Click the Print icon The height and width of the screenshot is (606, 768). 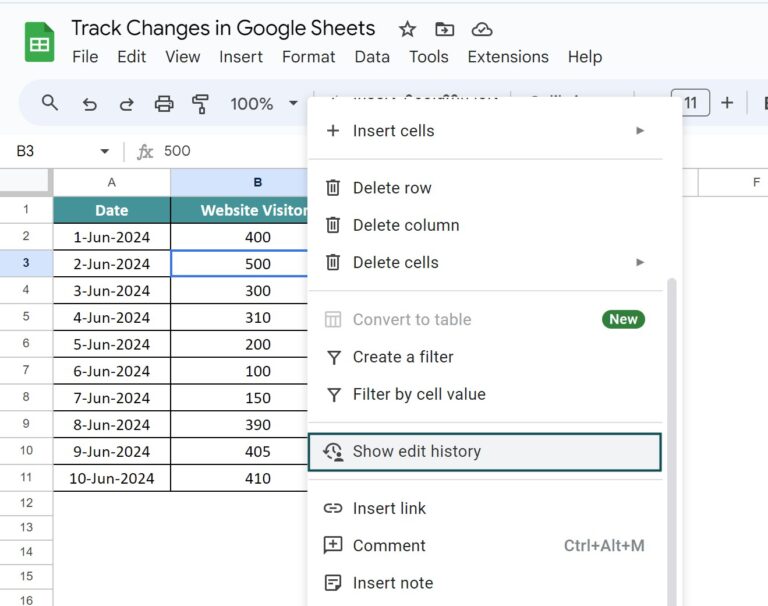164,104
